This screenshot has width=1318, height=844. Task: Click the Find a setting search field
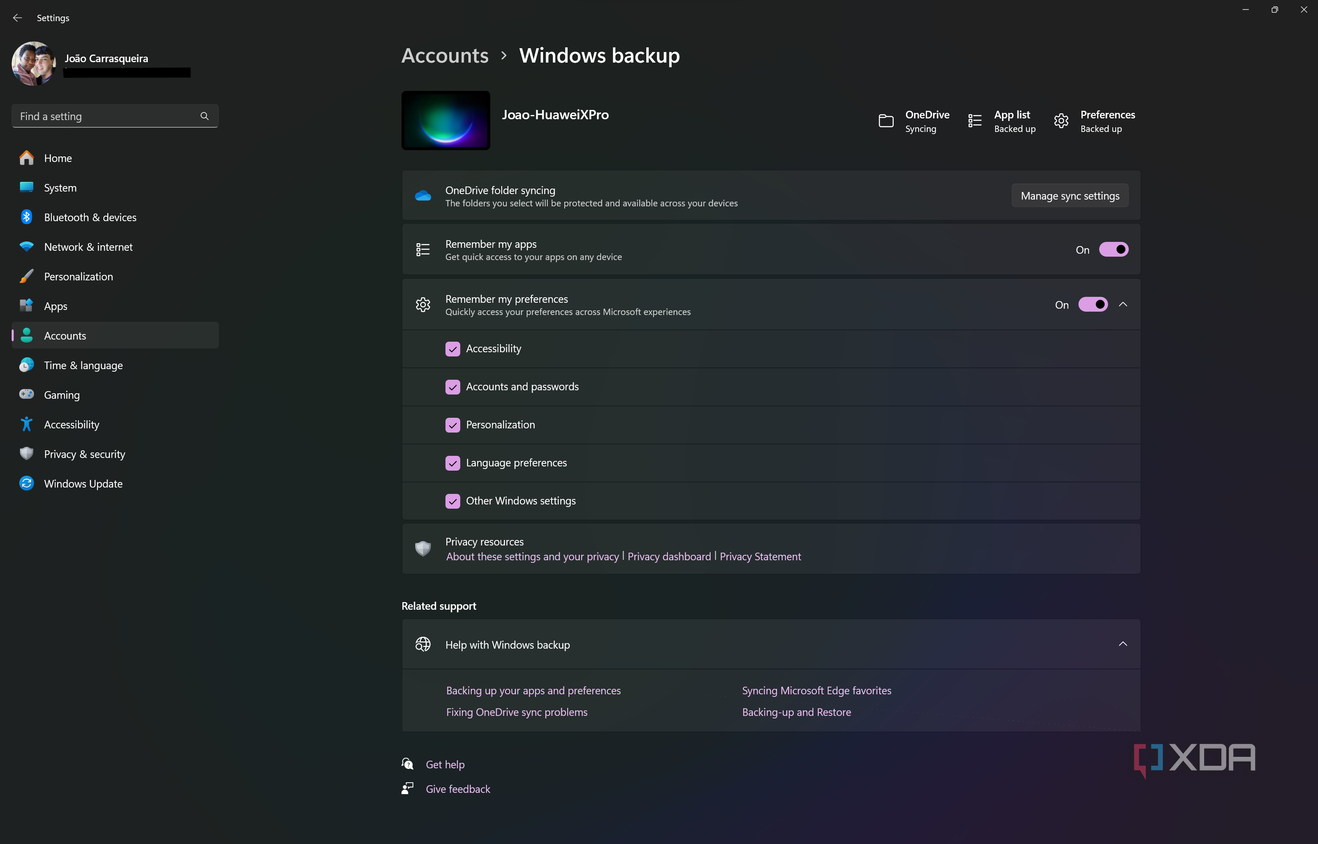click(115, 116)
